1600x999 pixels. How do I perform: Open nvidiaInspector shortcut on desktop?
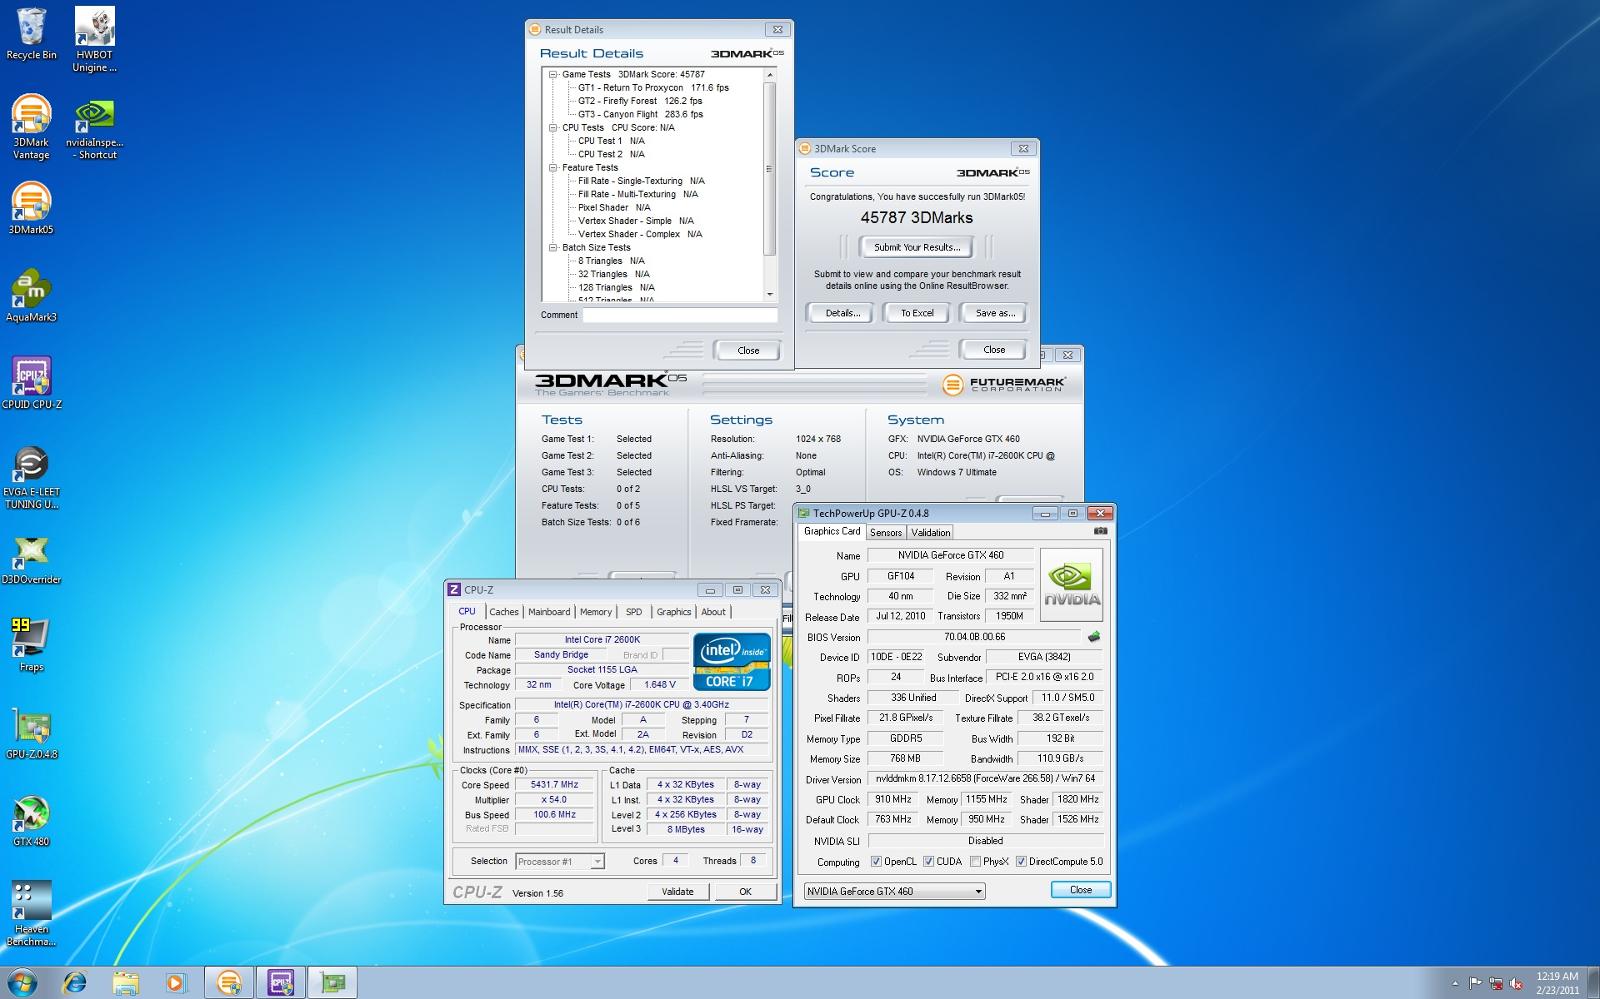point(95,128)
